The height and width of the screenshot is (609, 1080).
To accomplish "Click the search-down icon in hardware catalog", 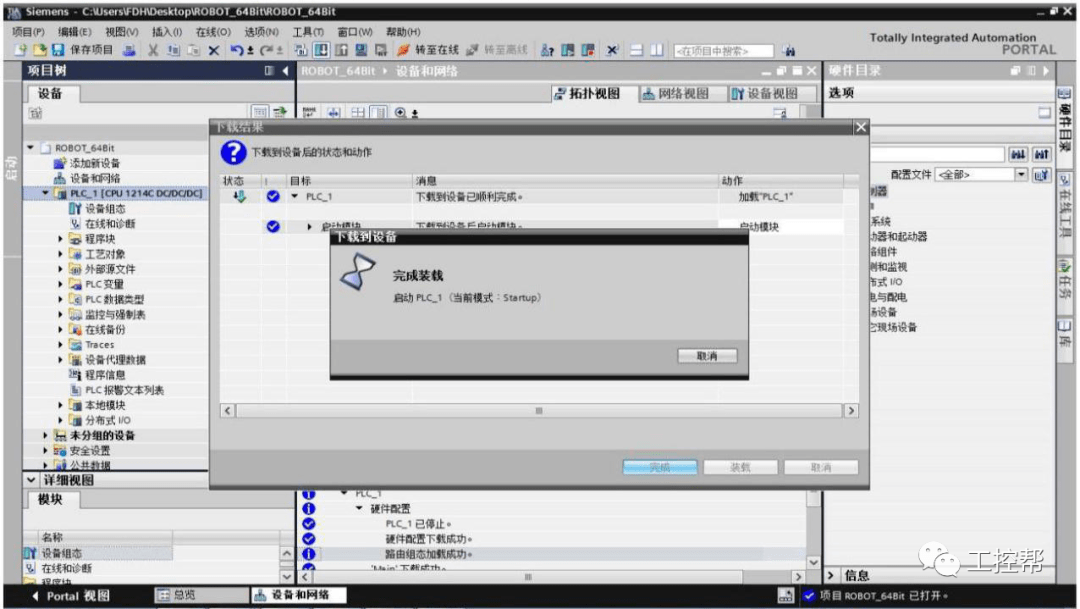I will pos(1019,155).
